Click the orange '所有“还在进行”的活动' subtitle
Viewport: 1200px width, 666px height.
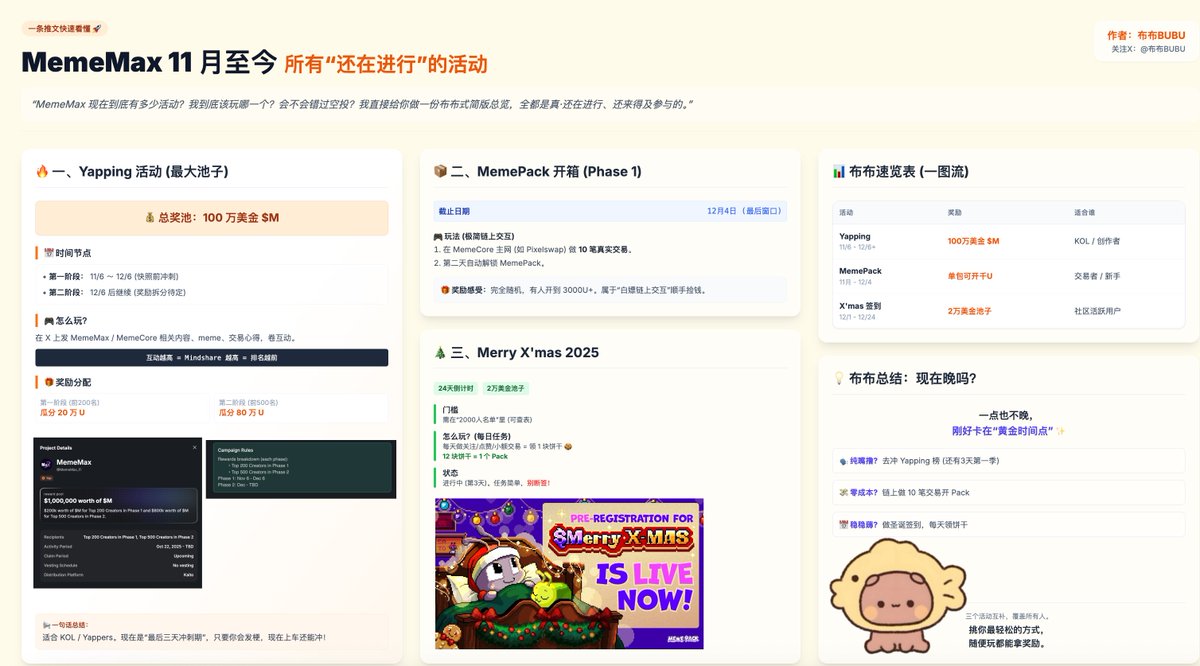[386, 65]
